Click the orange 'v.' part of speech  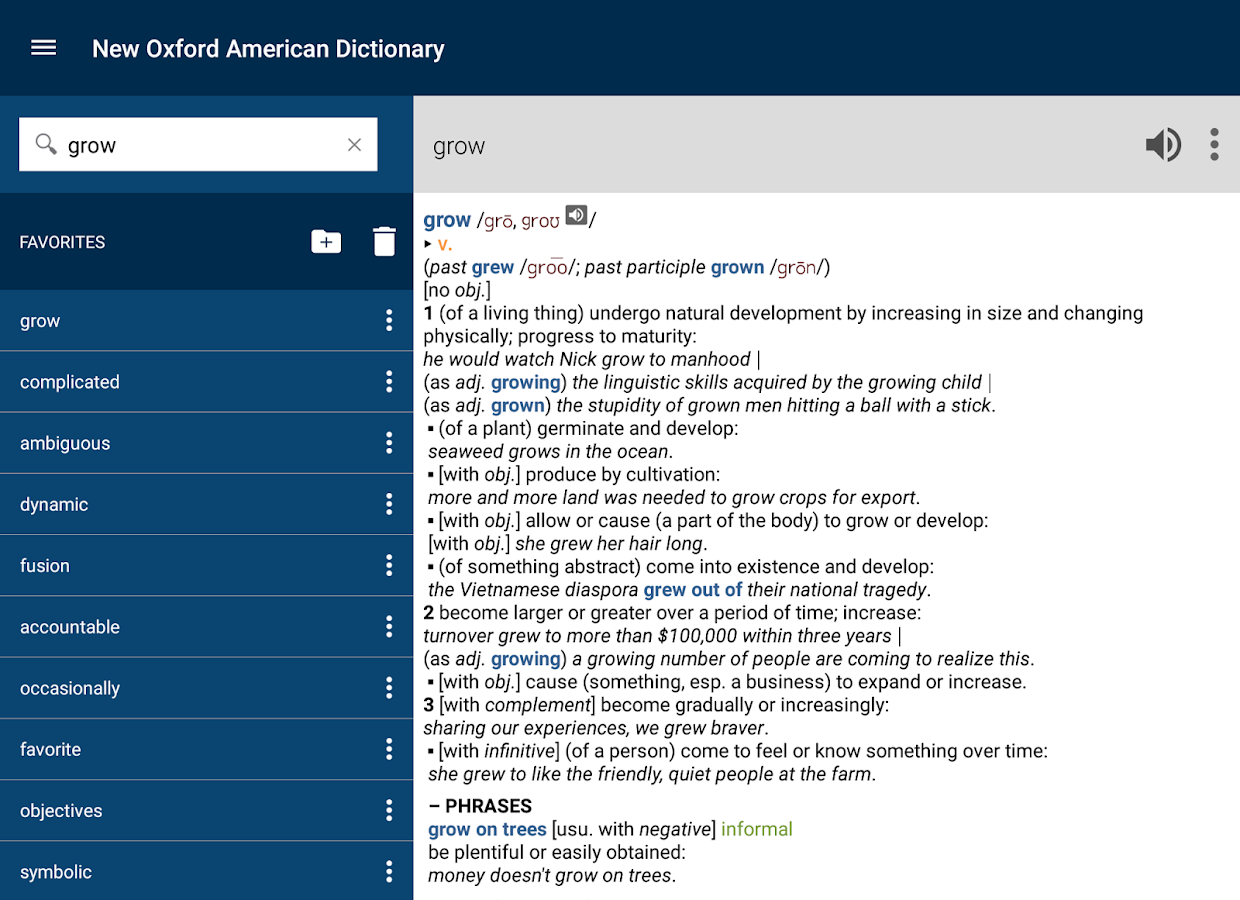pyautogui.click(x=445, y=244)
